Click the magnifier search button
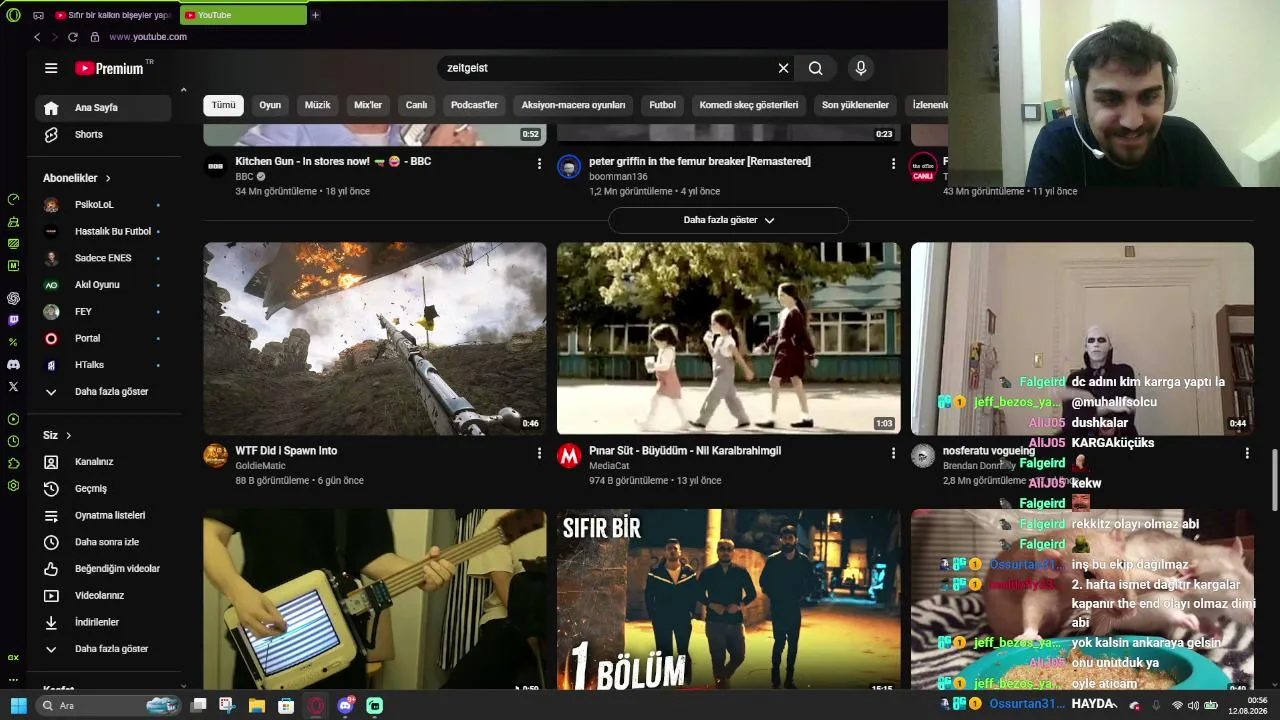1280x720 pixels. tap(816, 68)
